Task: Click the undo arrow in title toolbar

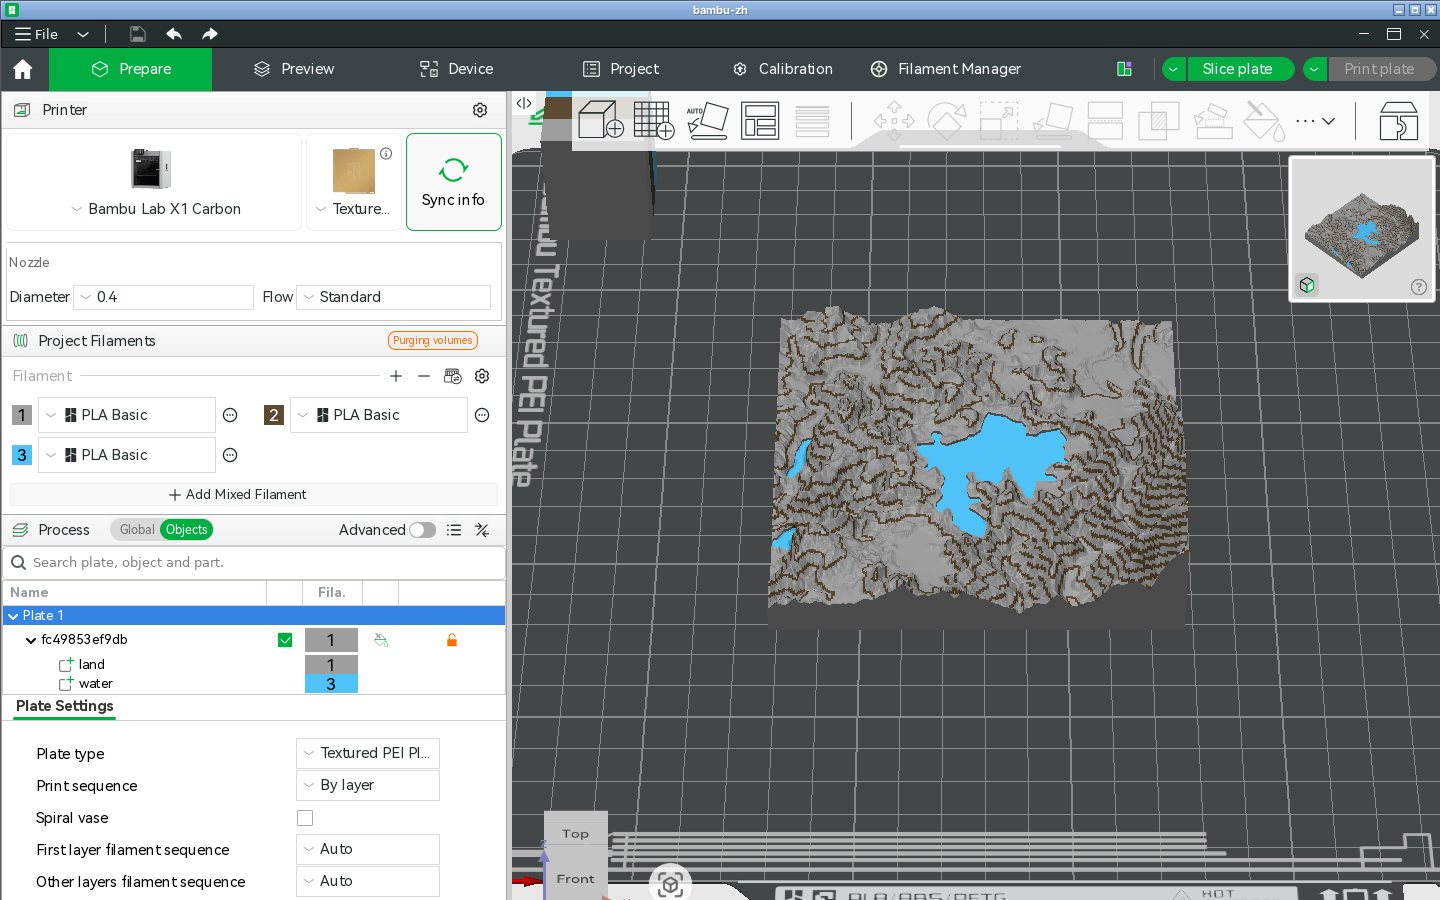Action: [174, 34]
